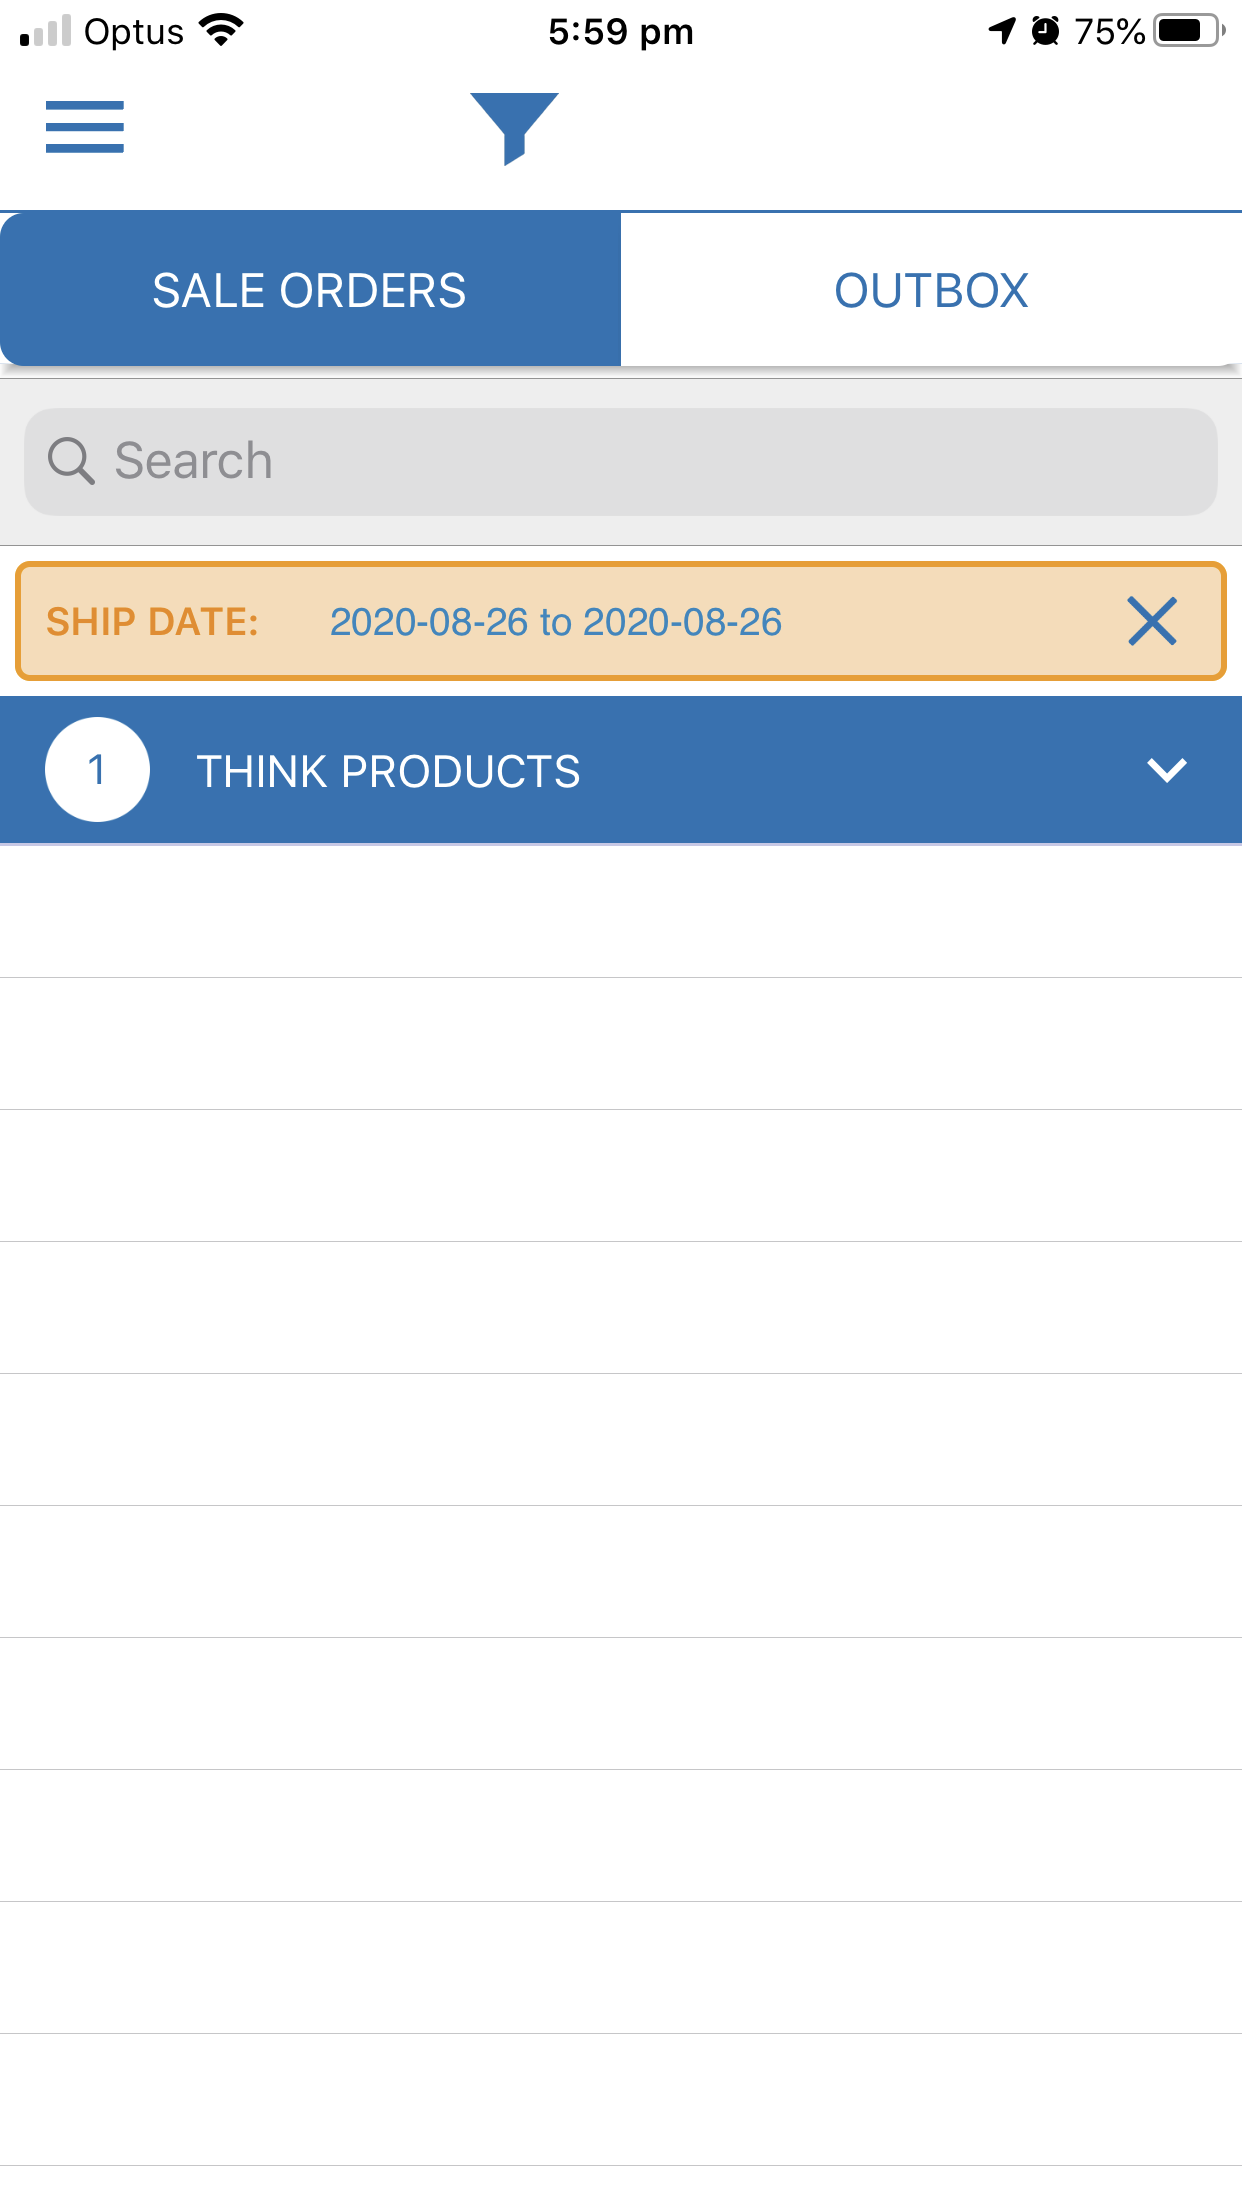The width and height of the screenshot is (1242, 2208).
Task: Tap the cellular signal bars
Action: 46,31
